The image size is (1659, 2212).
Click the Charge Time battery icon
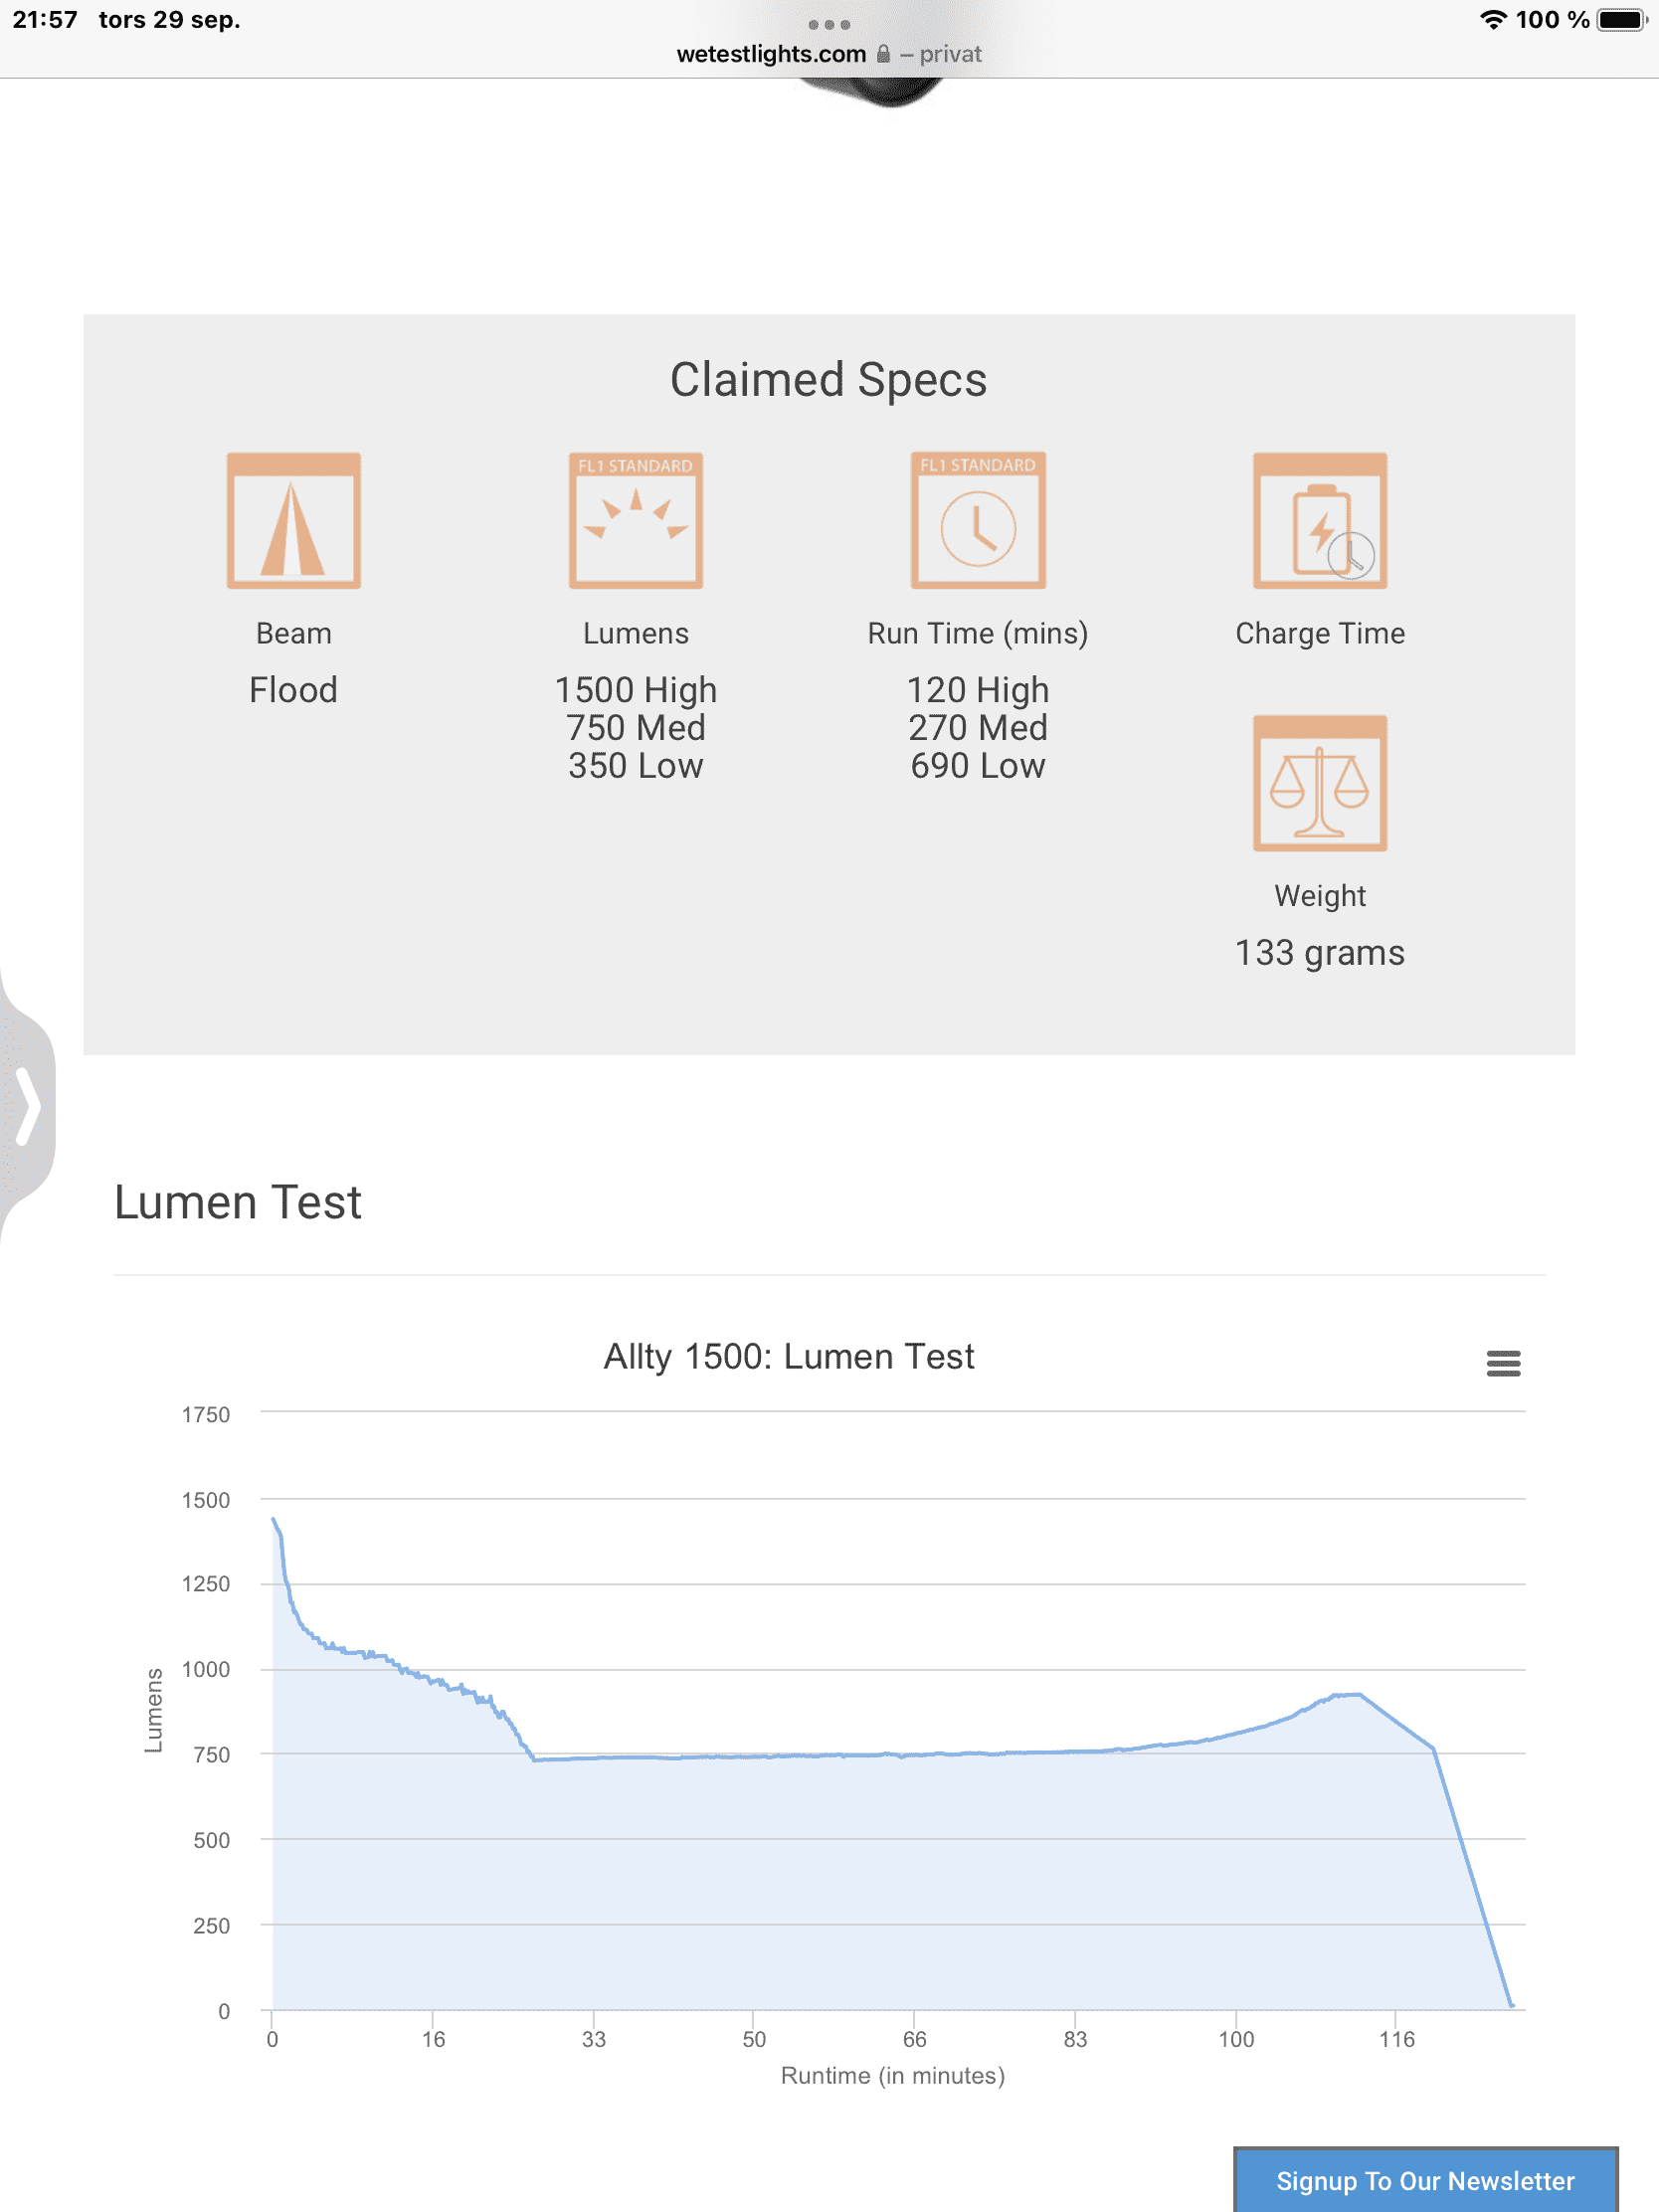coord(1320,520)
